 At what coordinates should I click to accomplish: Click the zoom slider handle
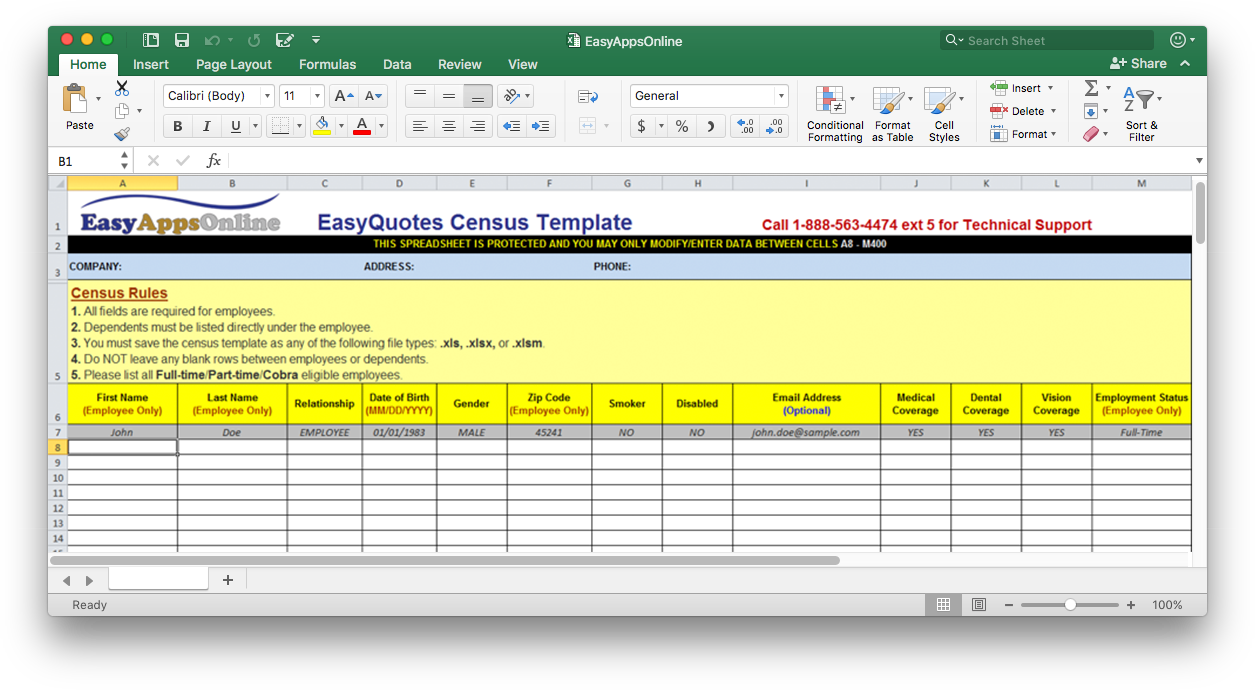click(x=1070, y=605)
